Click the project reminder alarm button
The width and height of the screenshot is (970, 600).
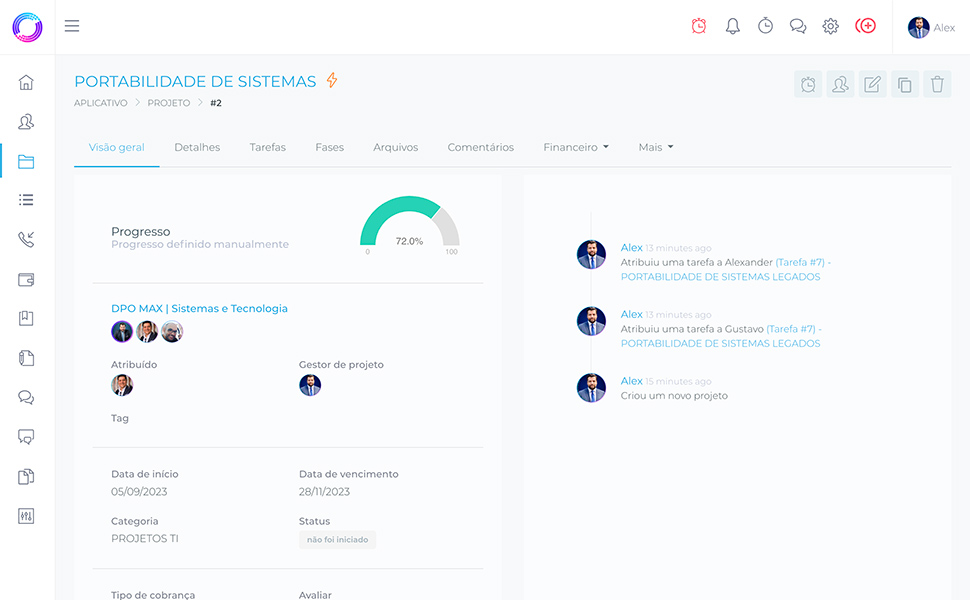808,84
